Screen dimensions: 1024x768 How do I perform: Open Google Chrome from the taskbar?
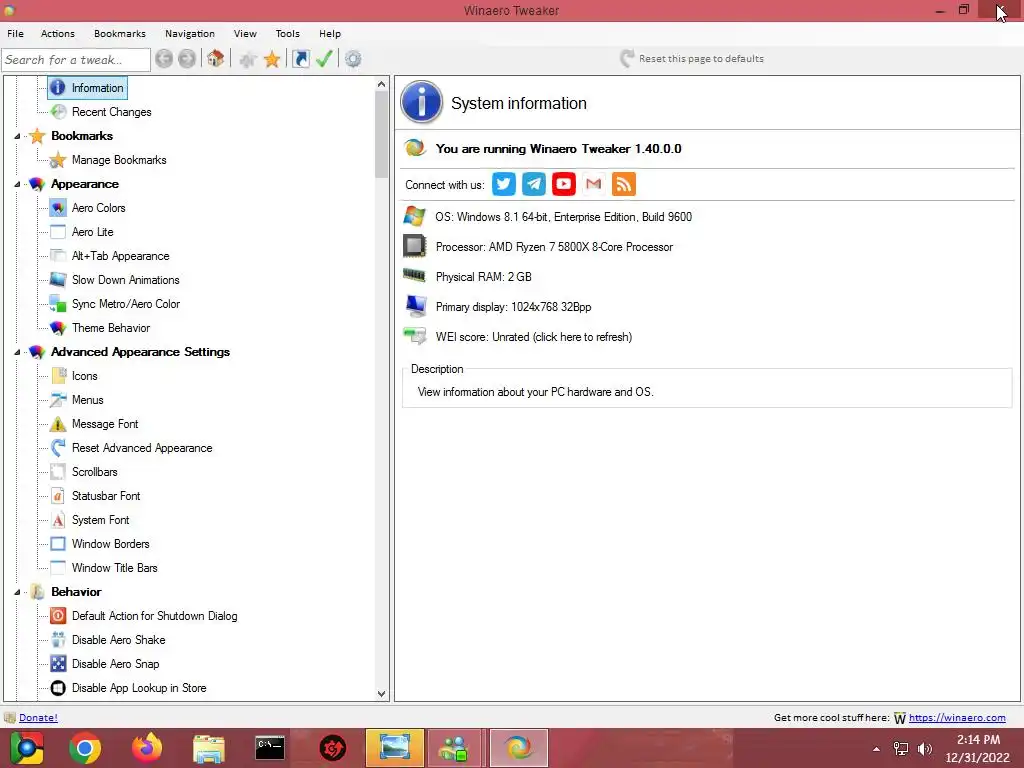86,748
